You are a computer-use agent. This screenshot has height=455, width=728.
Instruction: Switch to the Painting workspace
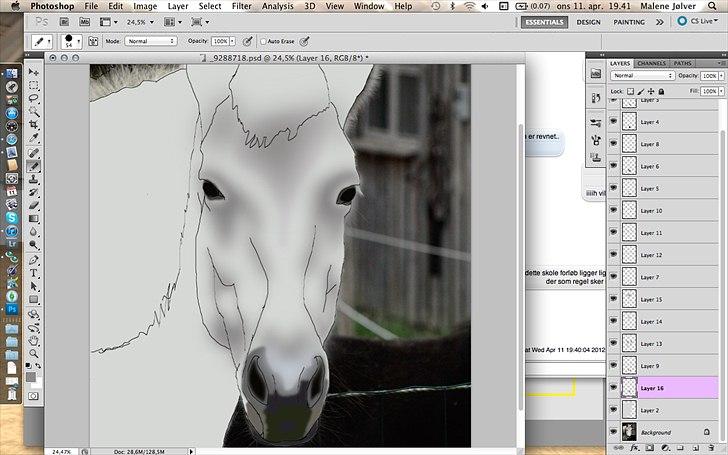click(x=629, y=20)
